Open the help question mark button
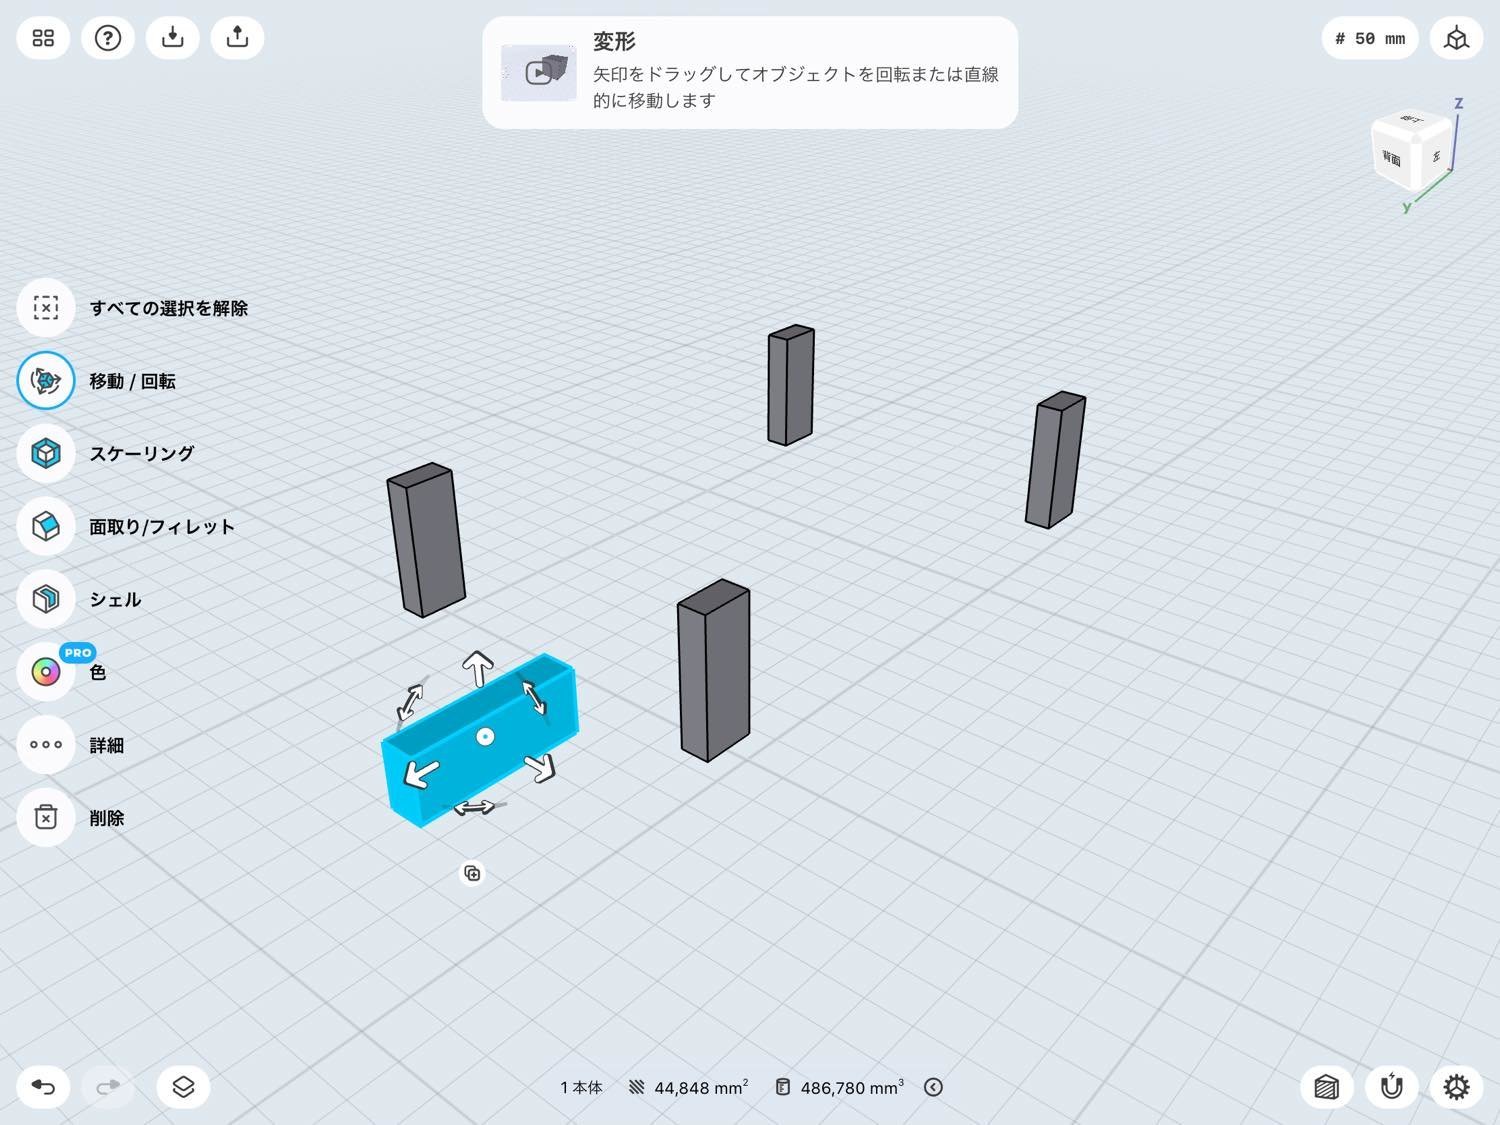 pyautogui.click(x=108, y=38)
